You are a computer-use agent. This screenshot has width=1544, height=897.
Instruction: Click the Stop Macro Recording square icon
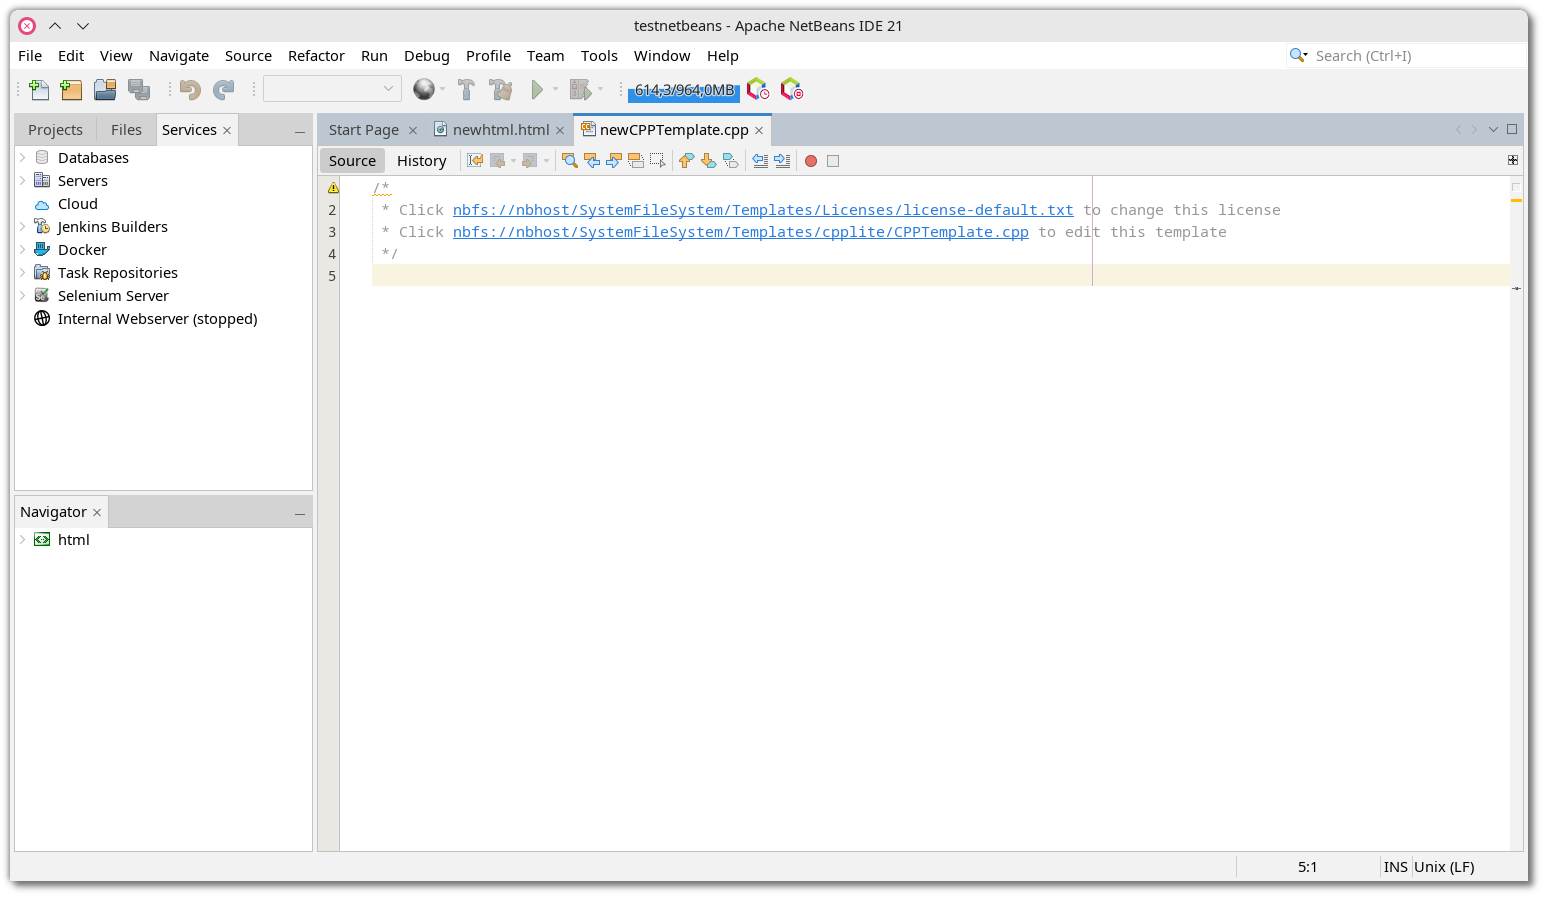point(833,161)
